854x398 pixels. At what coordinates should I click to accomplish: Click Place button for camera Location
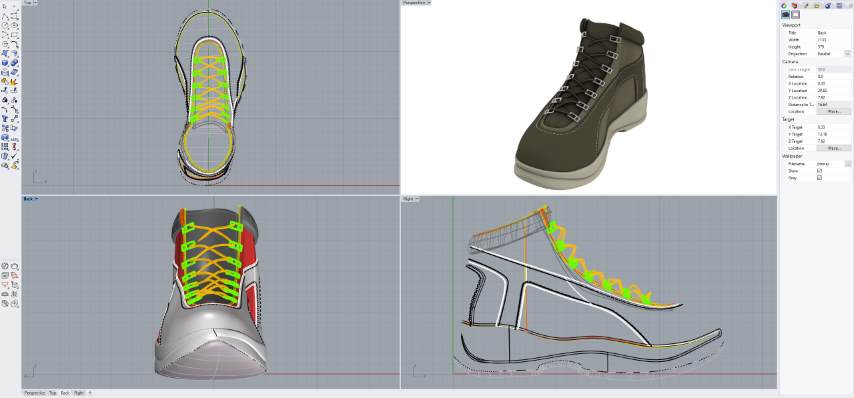(x=833, y=111)
